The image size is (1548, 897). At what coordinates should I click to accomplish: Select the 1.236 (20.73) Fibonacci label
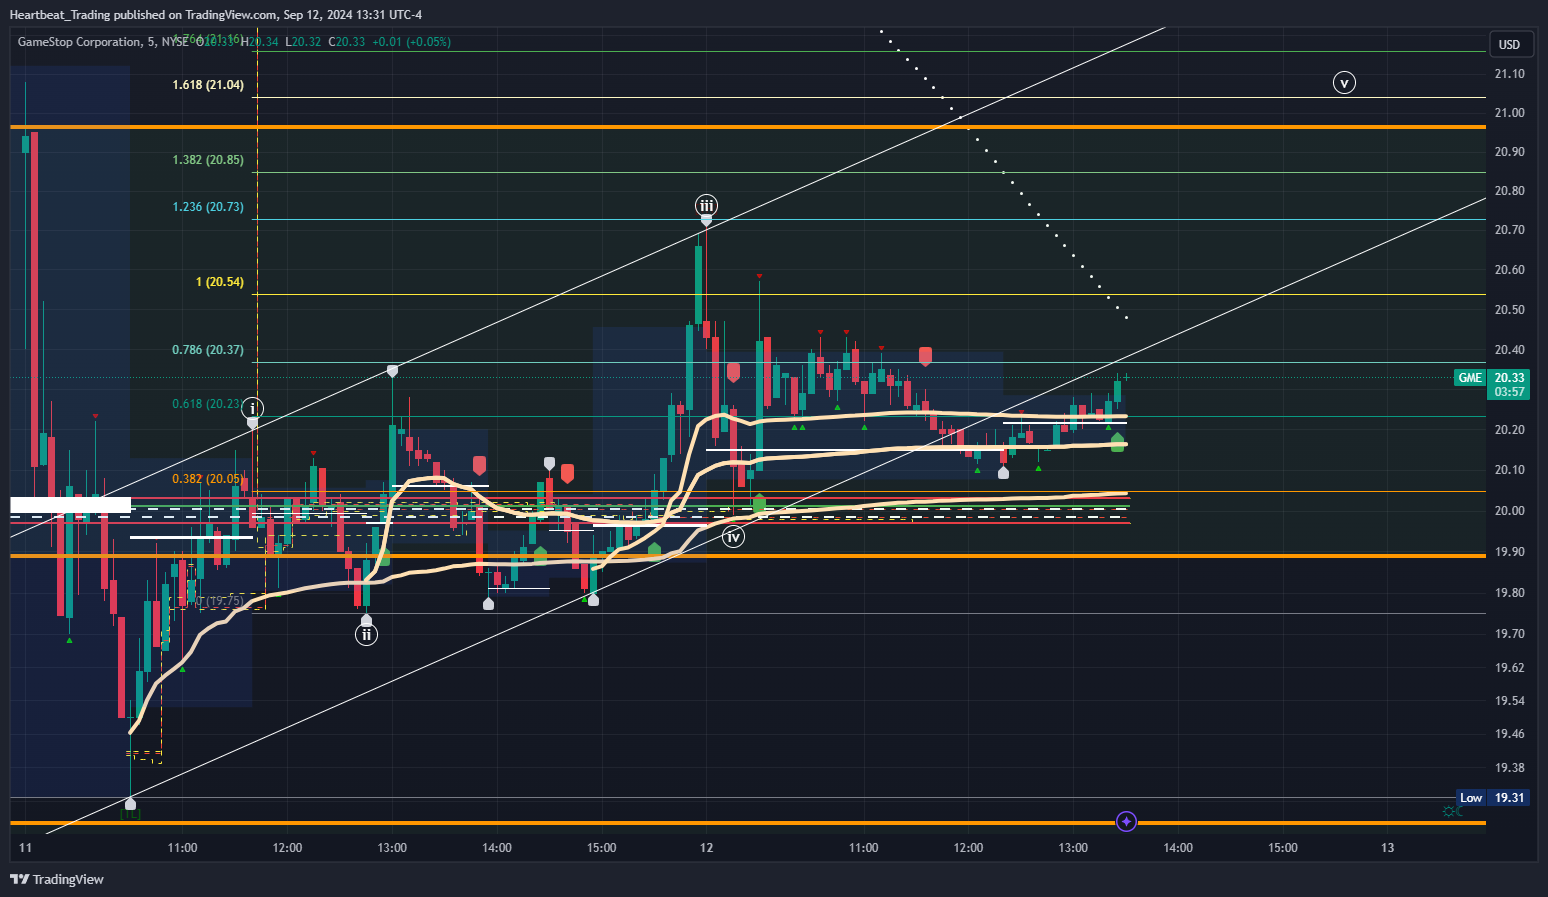208,207
